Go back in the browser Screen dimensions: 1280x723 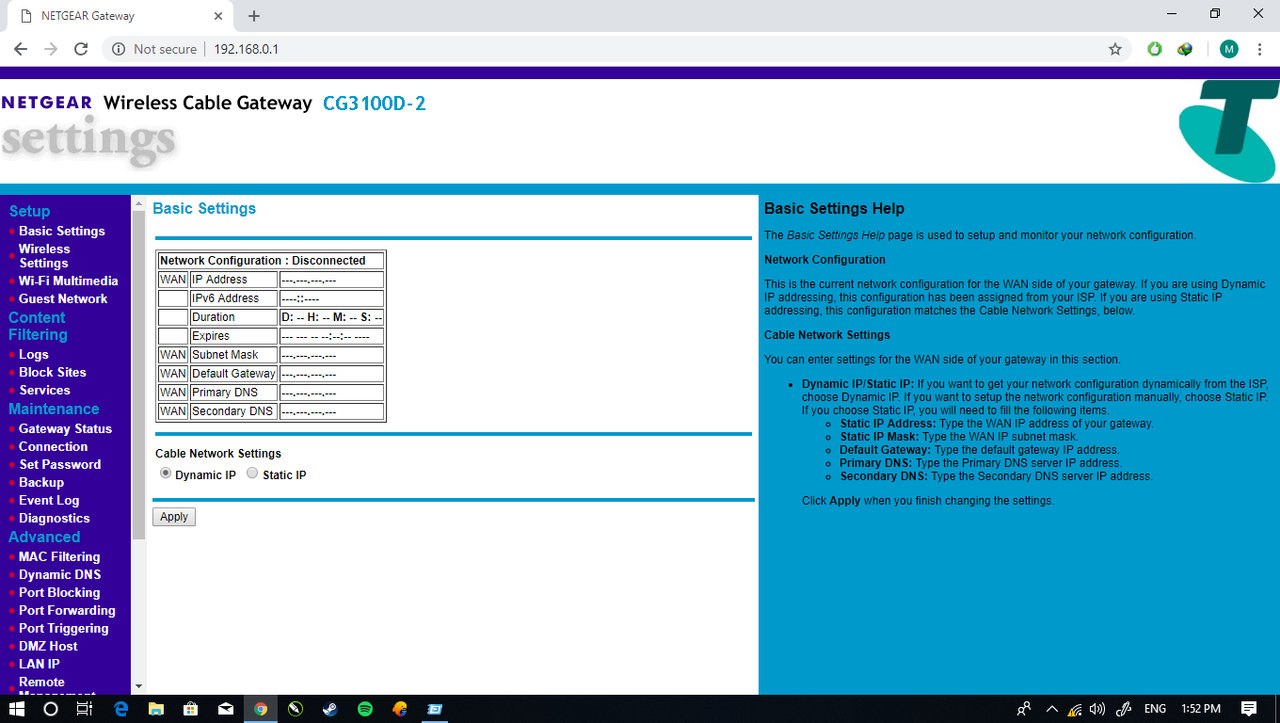coord(20,49)
